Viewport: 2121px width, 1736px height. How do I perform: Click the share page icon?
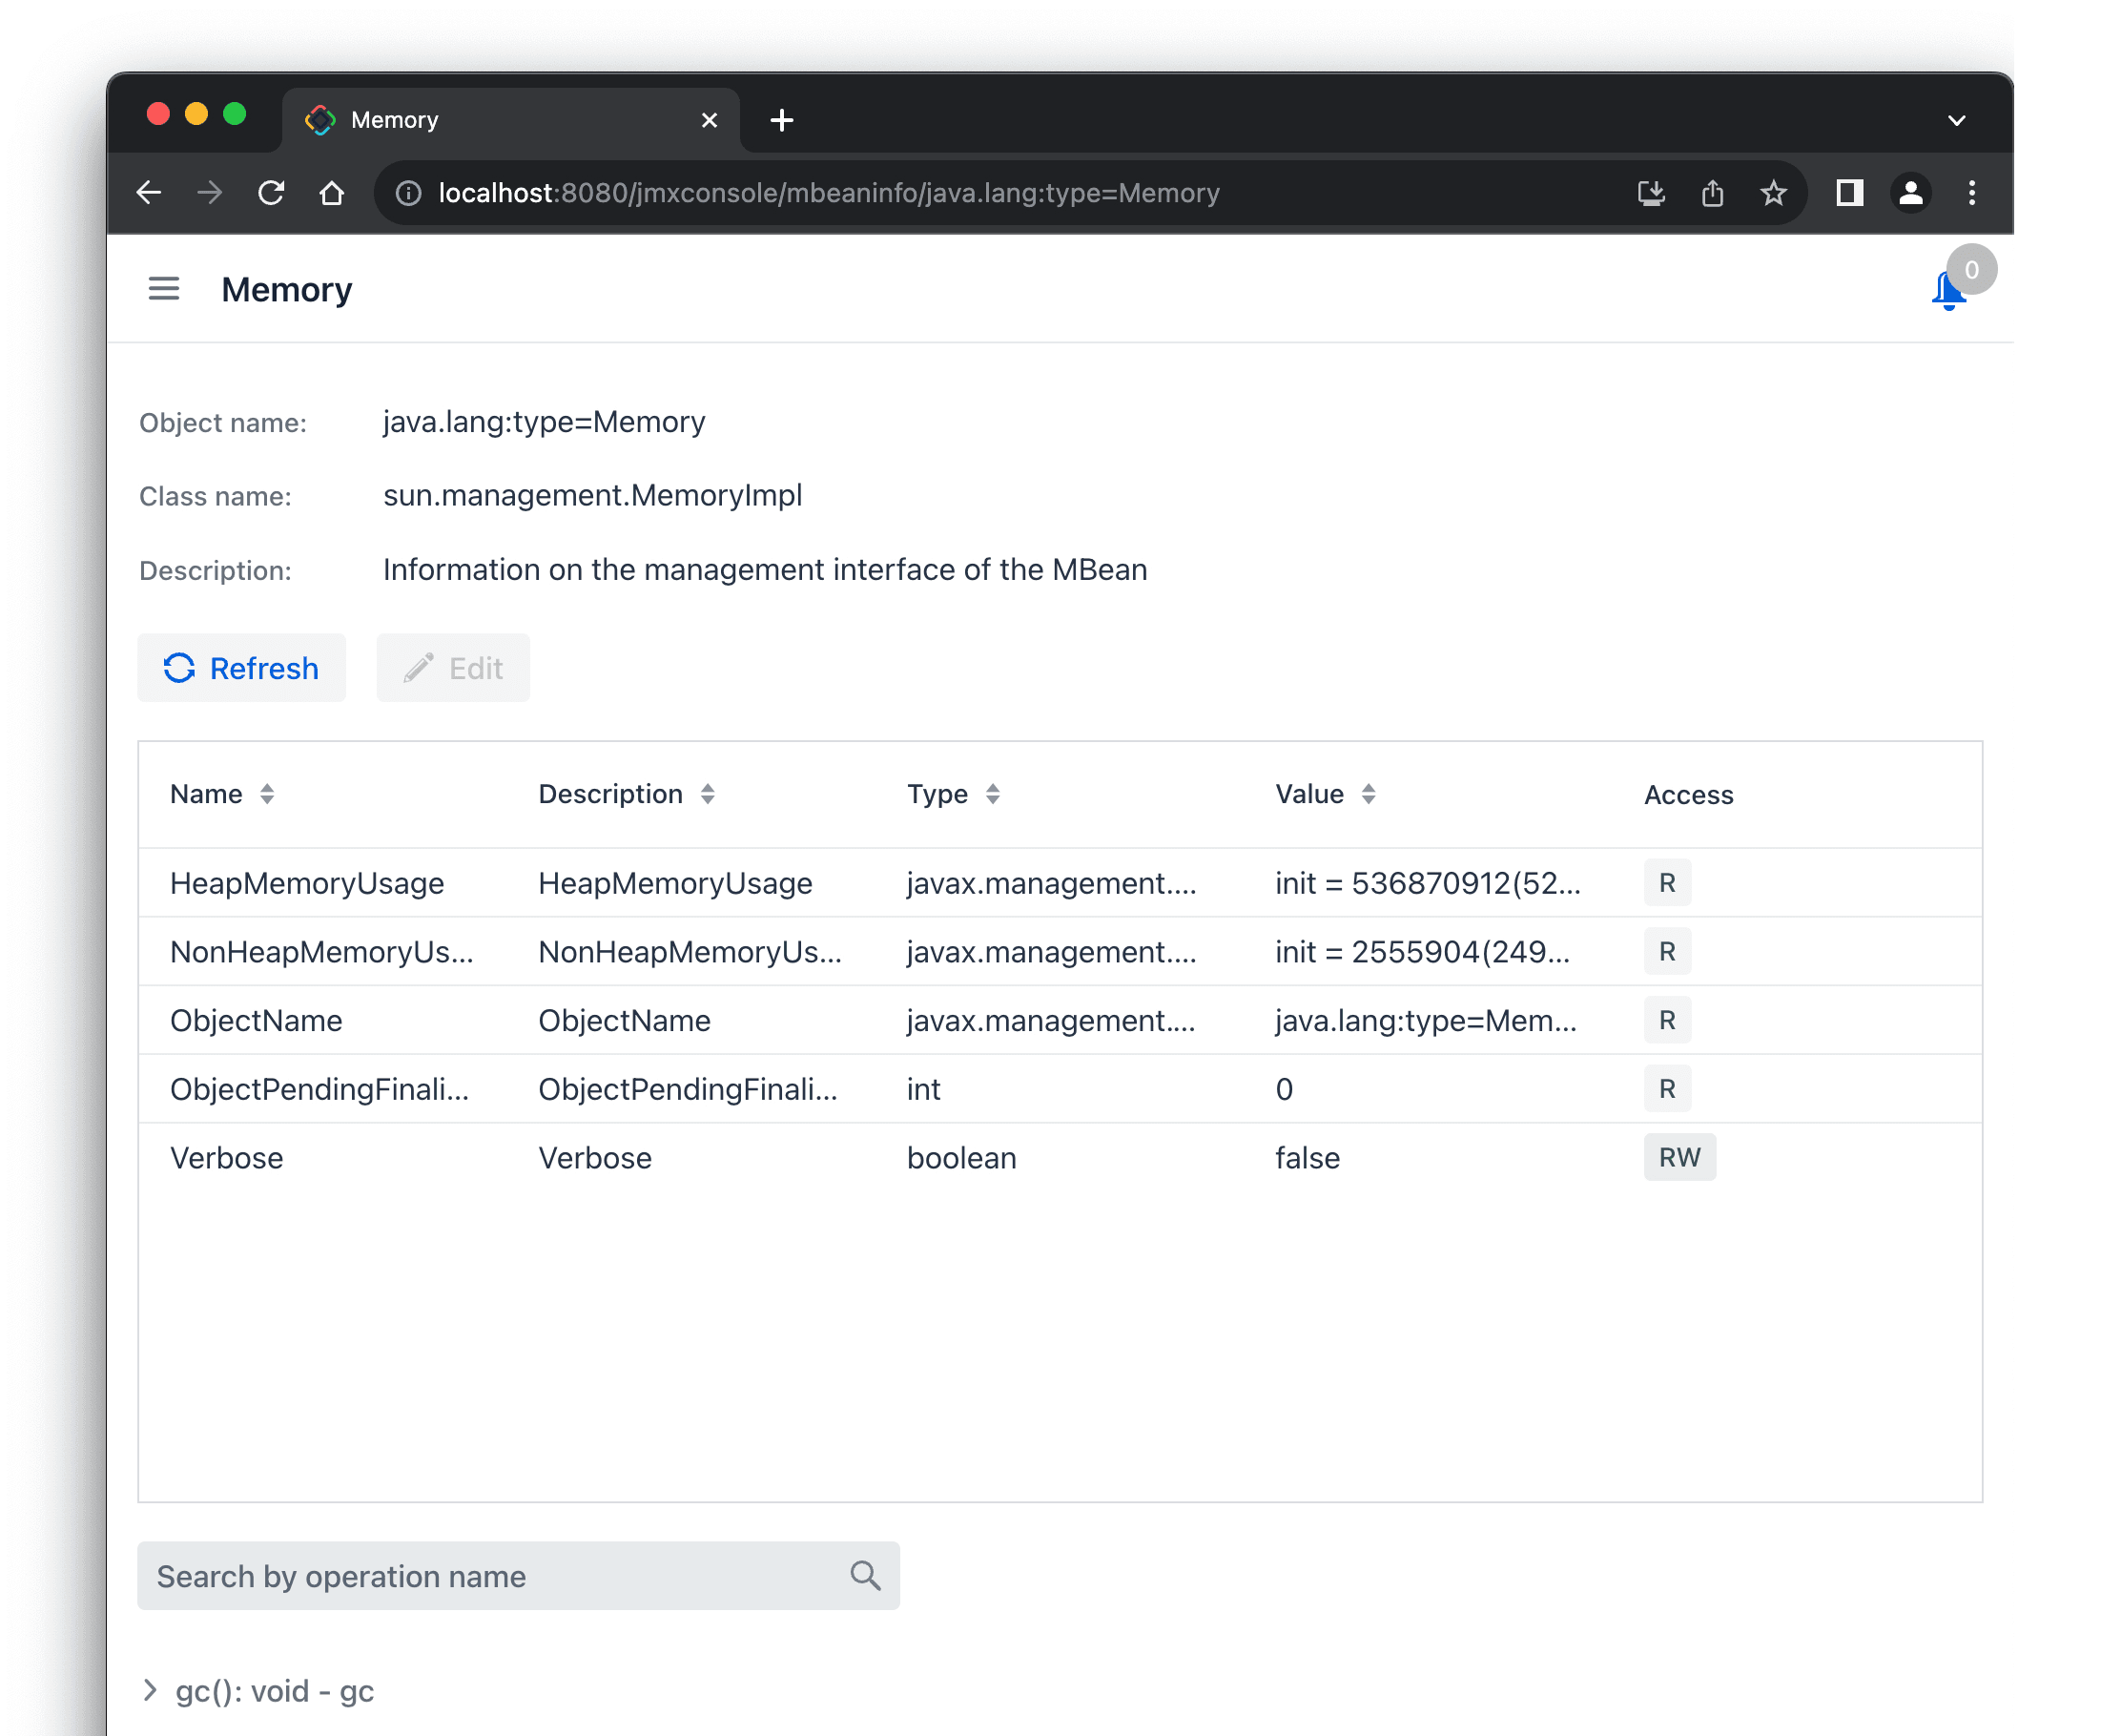coord(1712,192)
